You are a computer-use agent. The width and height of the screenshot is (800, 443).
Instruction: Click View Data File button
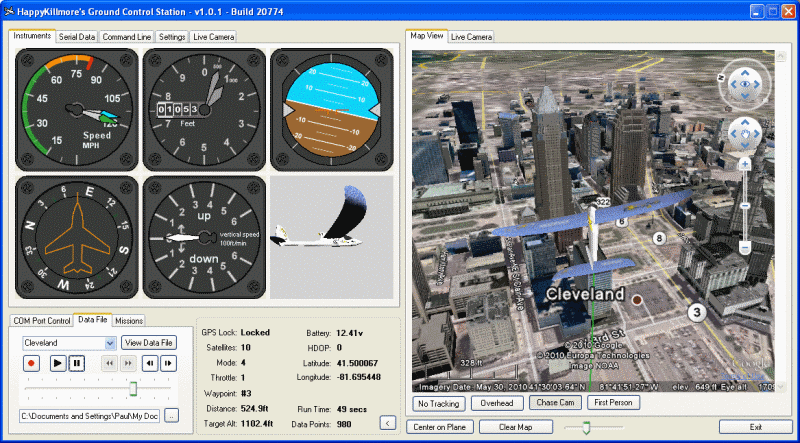[149, 343]
